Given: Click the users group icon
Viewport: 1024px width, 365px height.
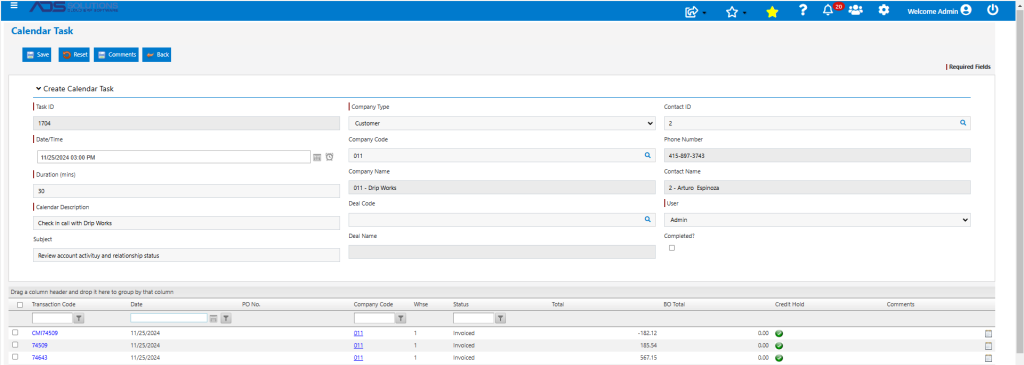Looking at the screenshot, I should pos(855,10).
